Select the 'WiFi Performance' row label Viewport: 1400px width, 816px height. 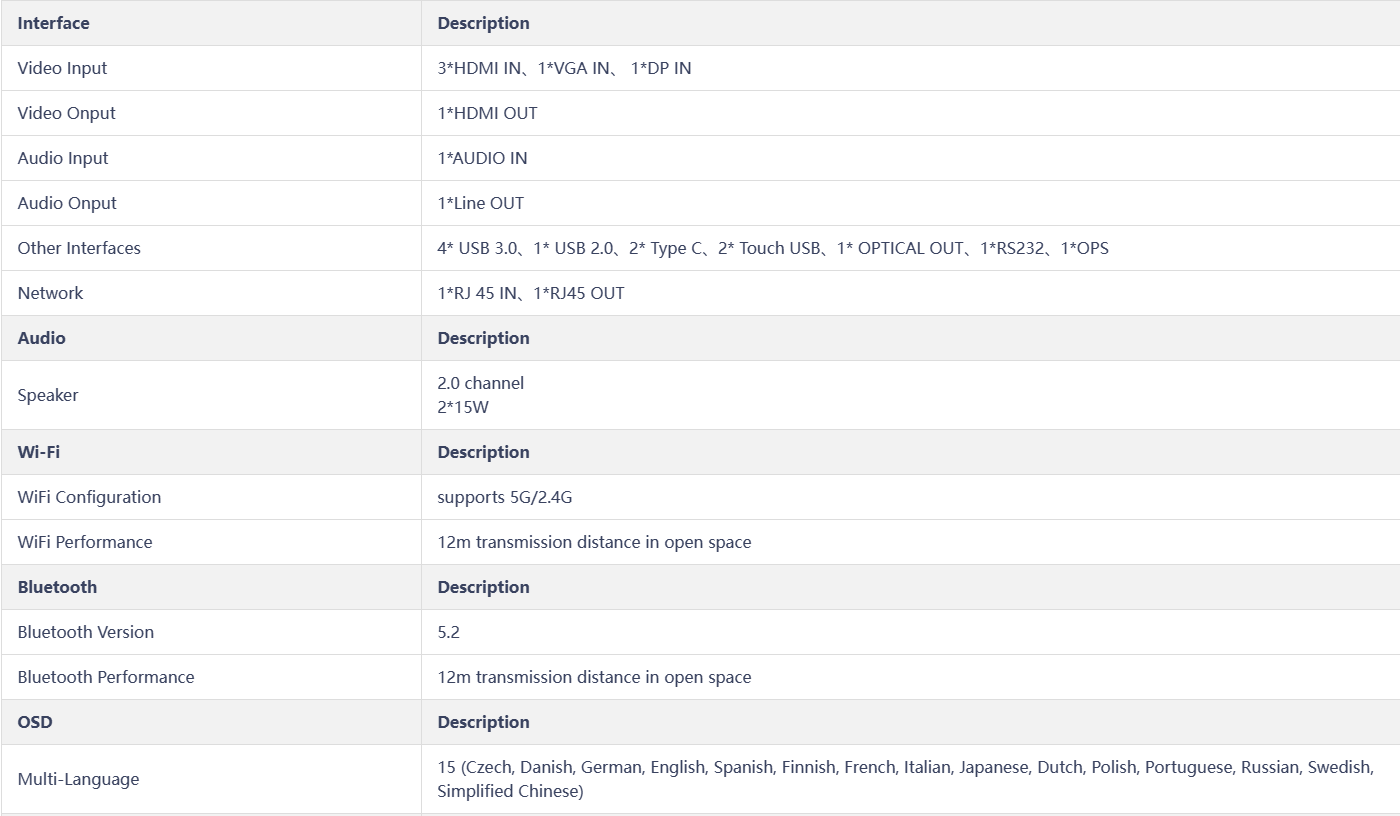pos(85,542)
